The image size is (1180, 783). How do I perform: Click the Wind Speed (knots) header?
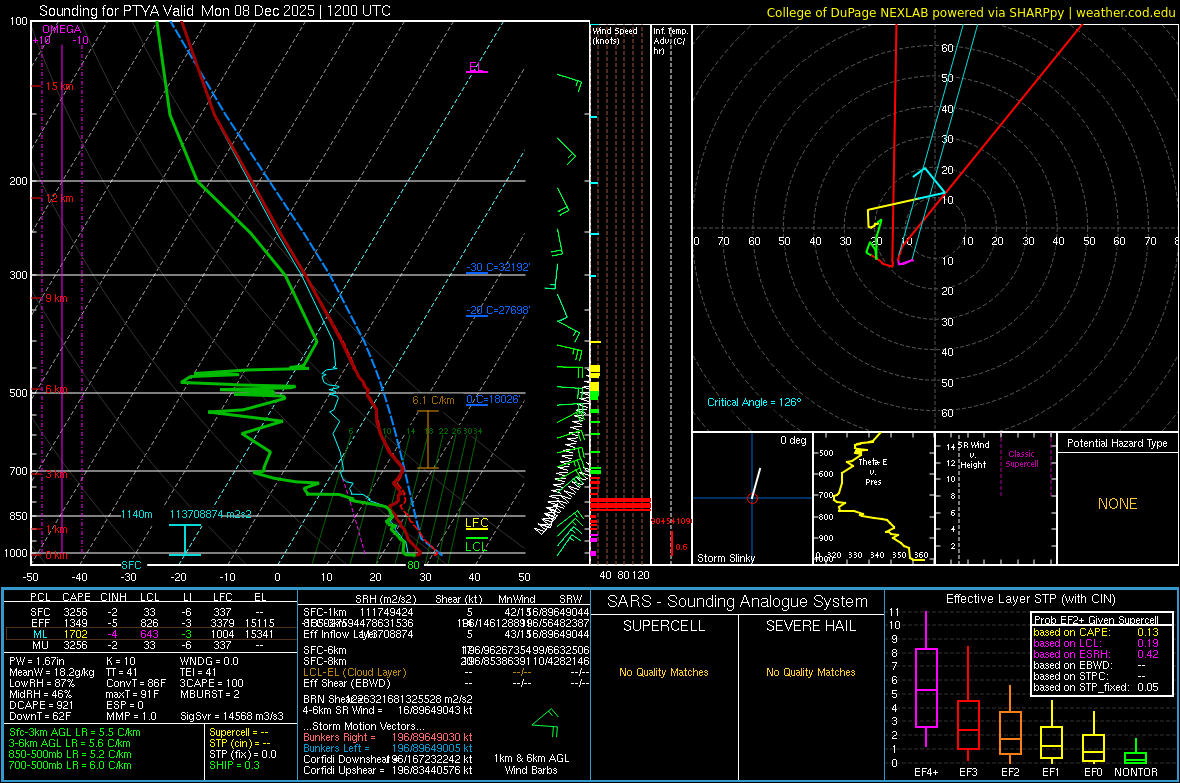click(x=615, y=35)
